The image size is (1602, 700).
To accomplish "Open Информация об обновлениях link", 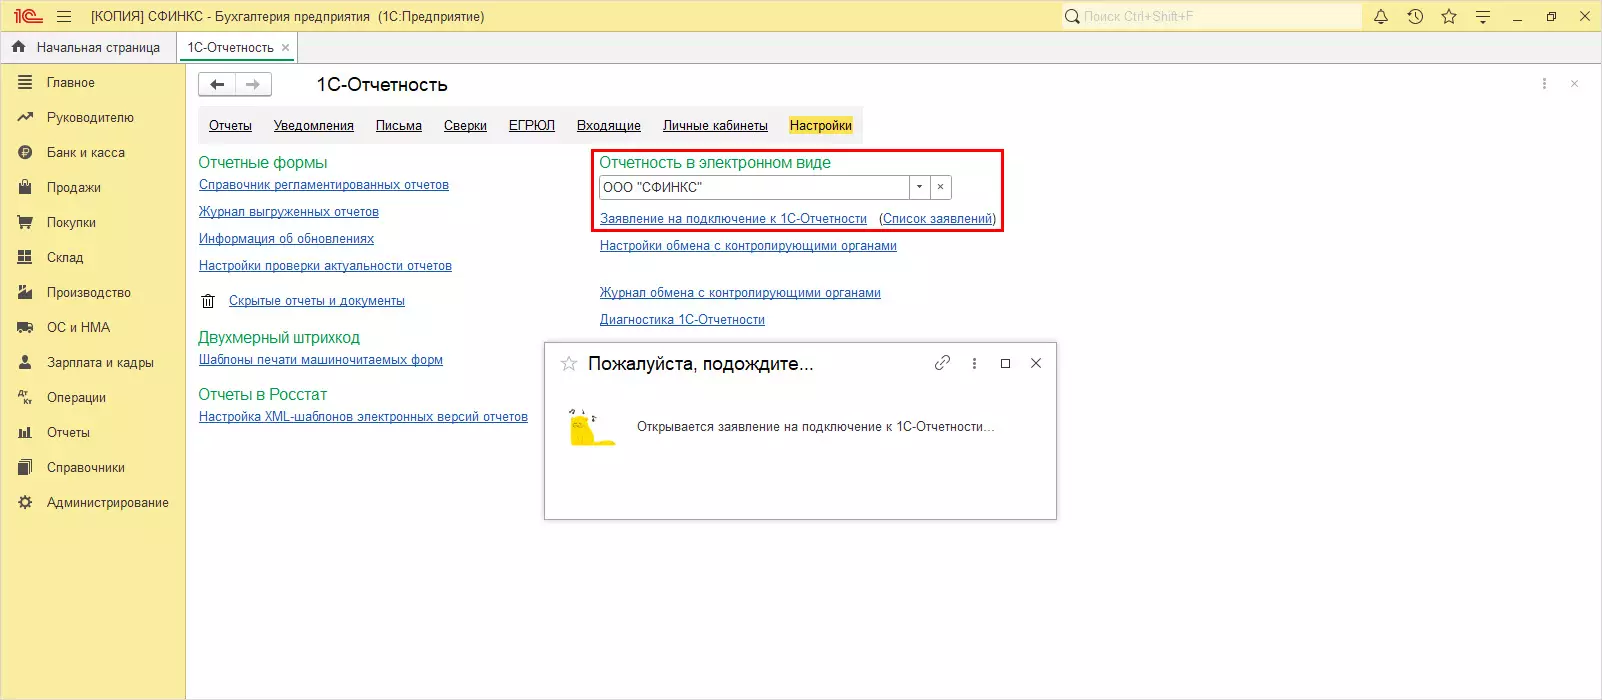I will tap(286, 239).
